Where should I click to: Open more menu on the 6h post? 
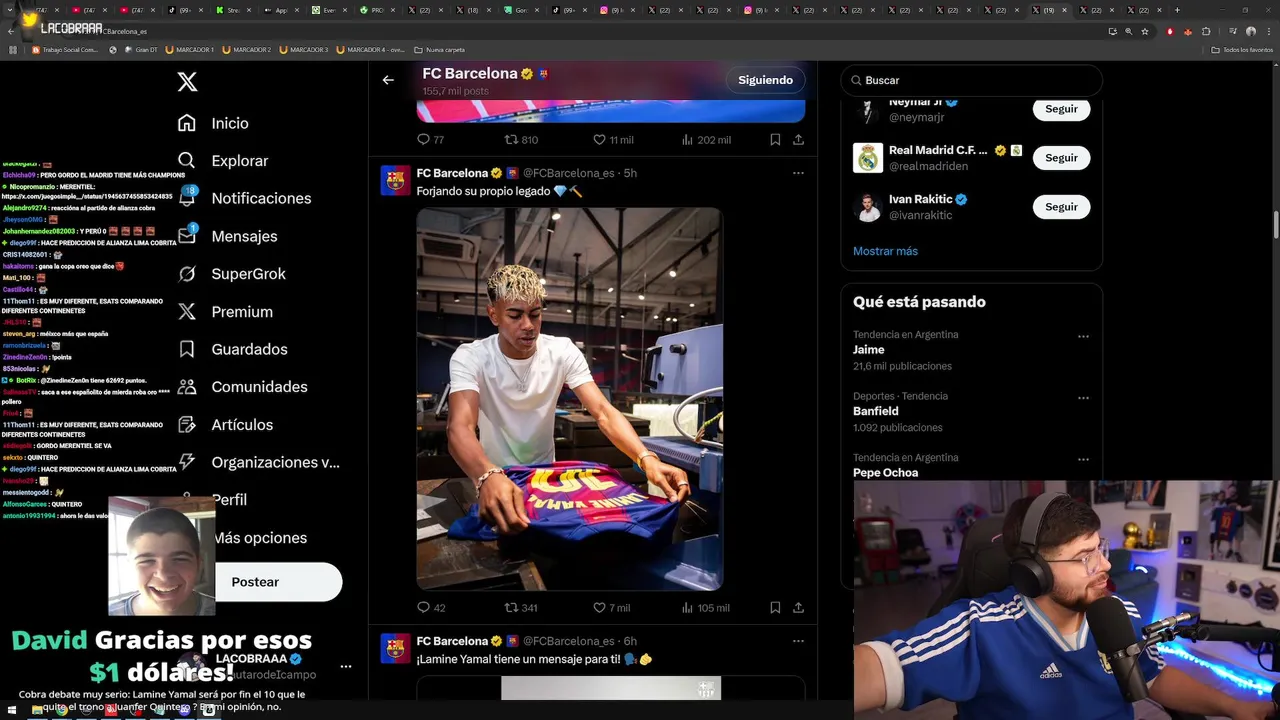798,641
